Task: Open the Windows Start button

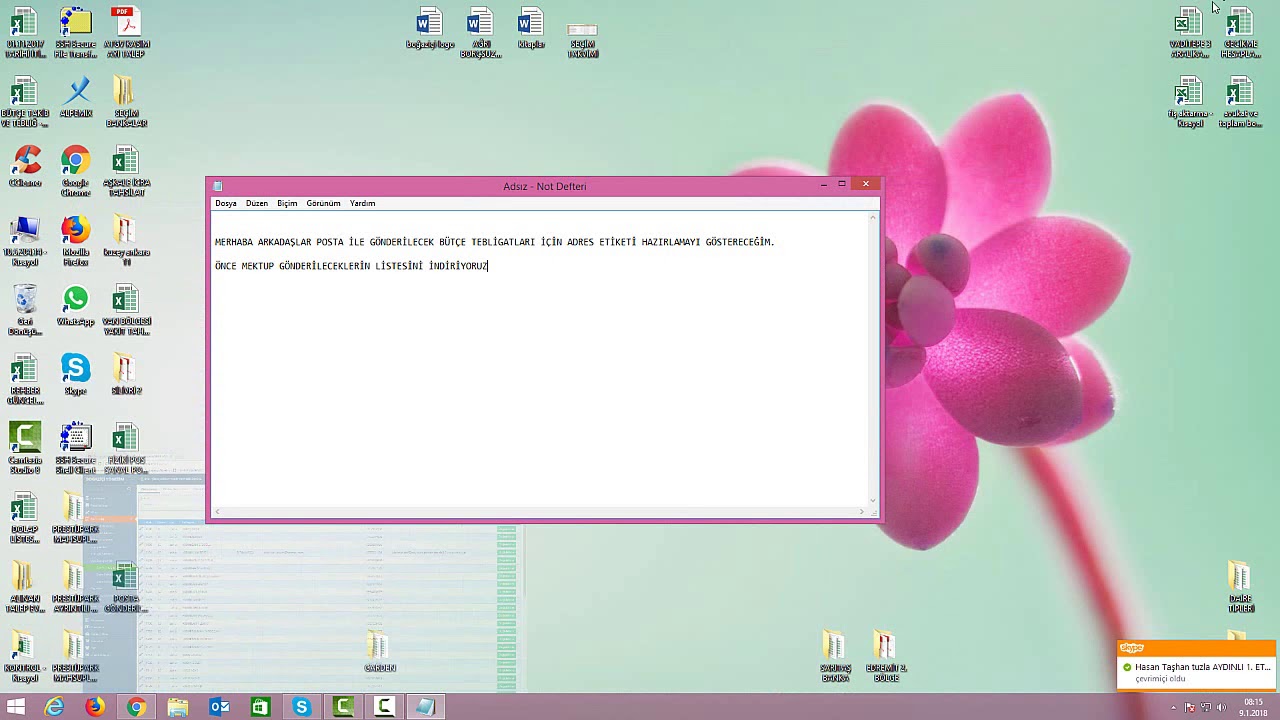Action: (x=15, y=707)
